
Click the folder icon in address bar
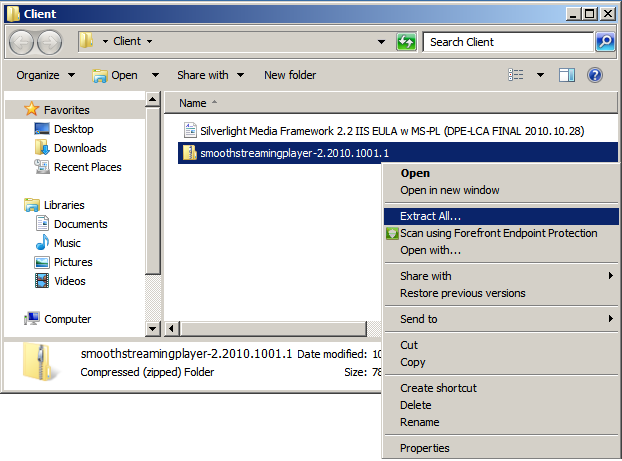pos(86,41)
